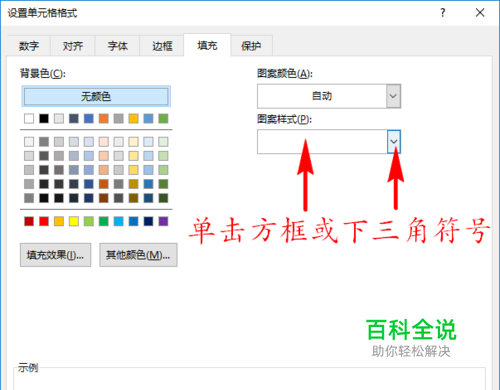Click the 背景色(C): label

click(43, 73)
